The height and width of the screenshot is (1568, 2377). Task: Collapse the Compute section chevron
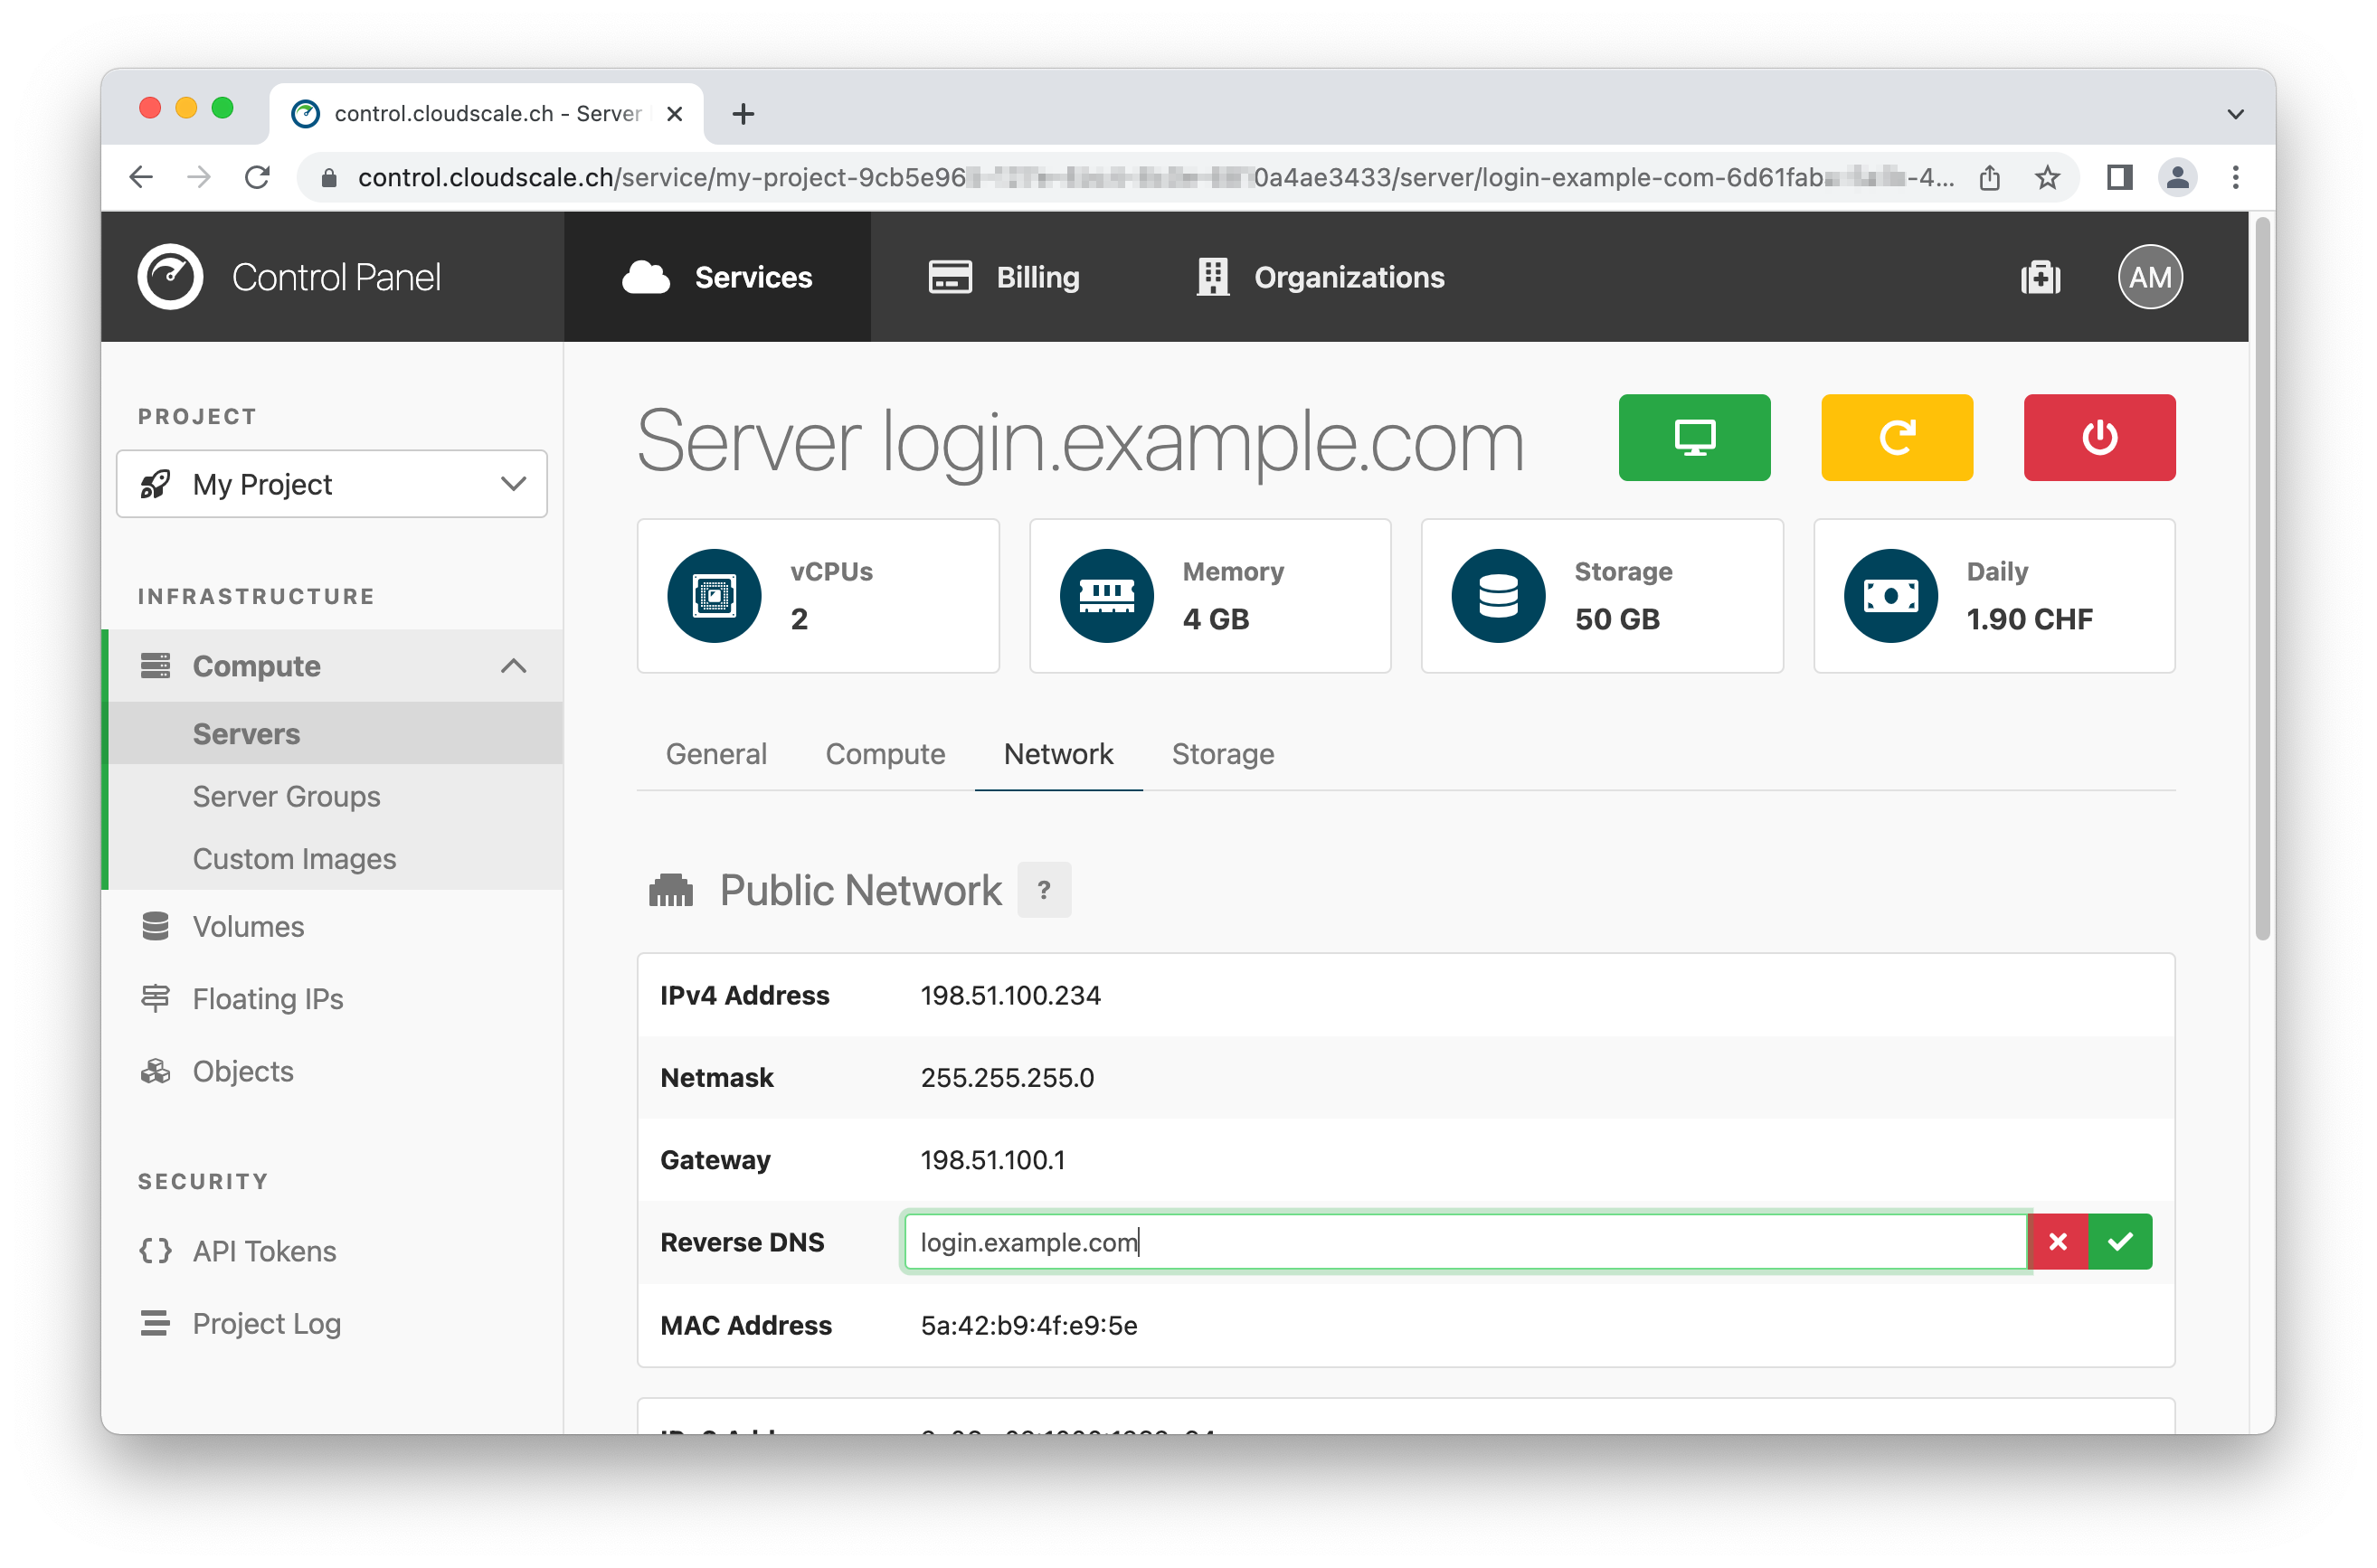coord(513,666)
